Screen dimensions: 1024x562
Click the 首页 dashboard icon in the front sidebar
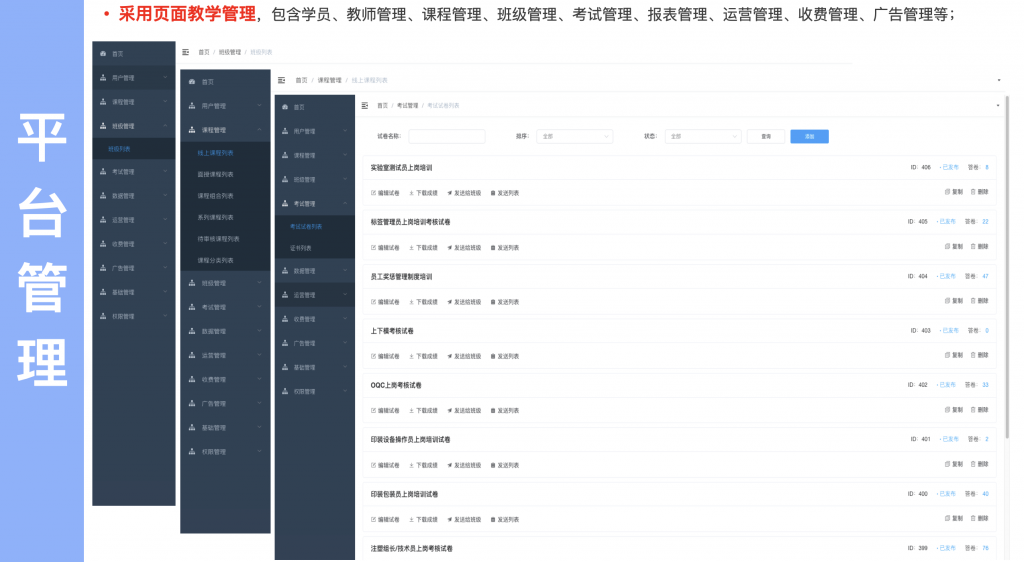(285, 107)
